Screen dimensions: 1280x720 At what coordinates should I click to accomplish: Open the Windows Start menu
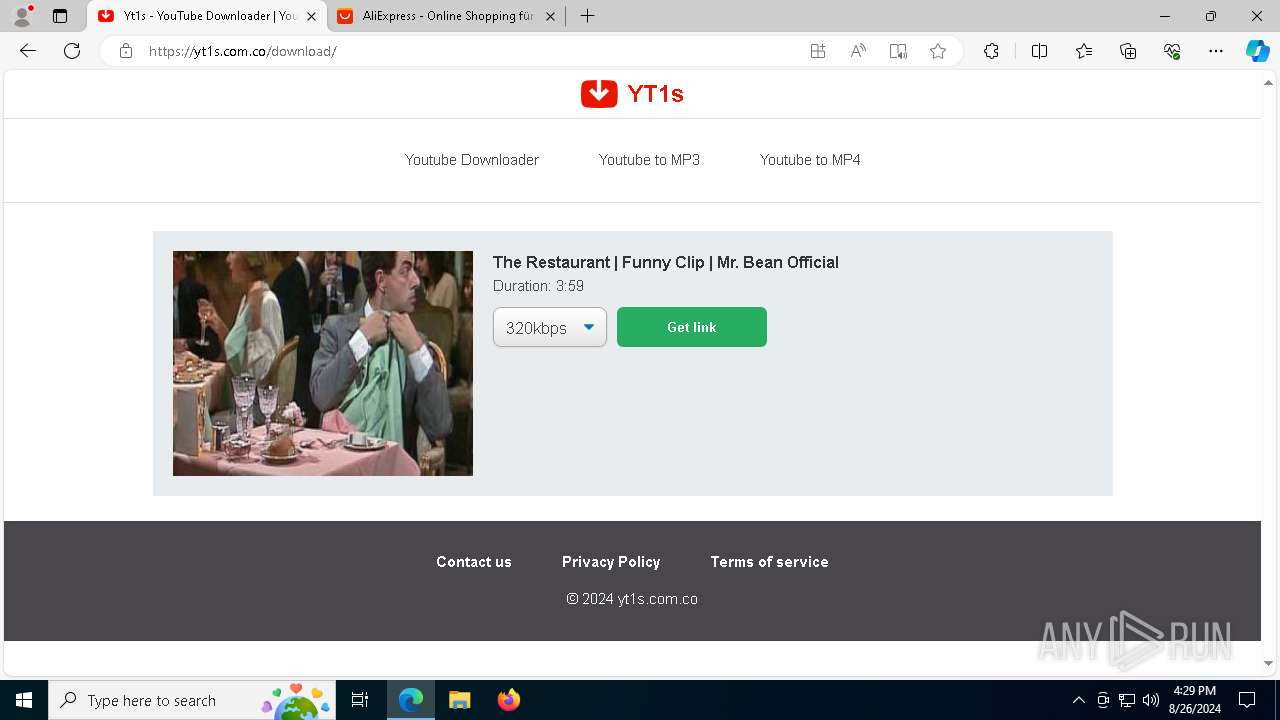pos(24,700)
